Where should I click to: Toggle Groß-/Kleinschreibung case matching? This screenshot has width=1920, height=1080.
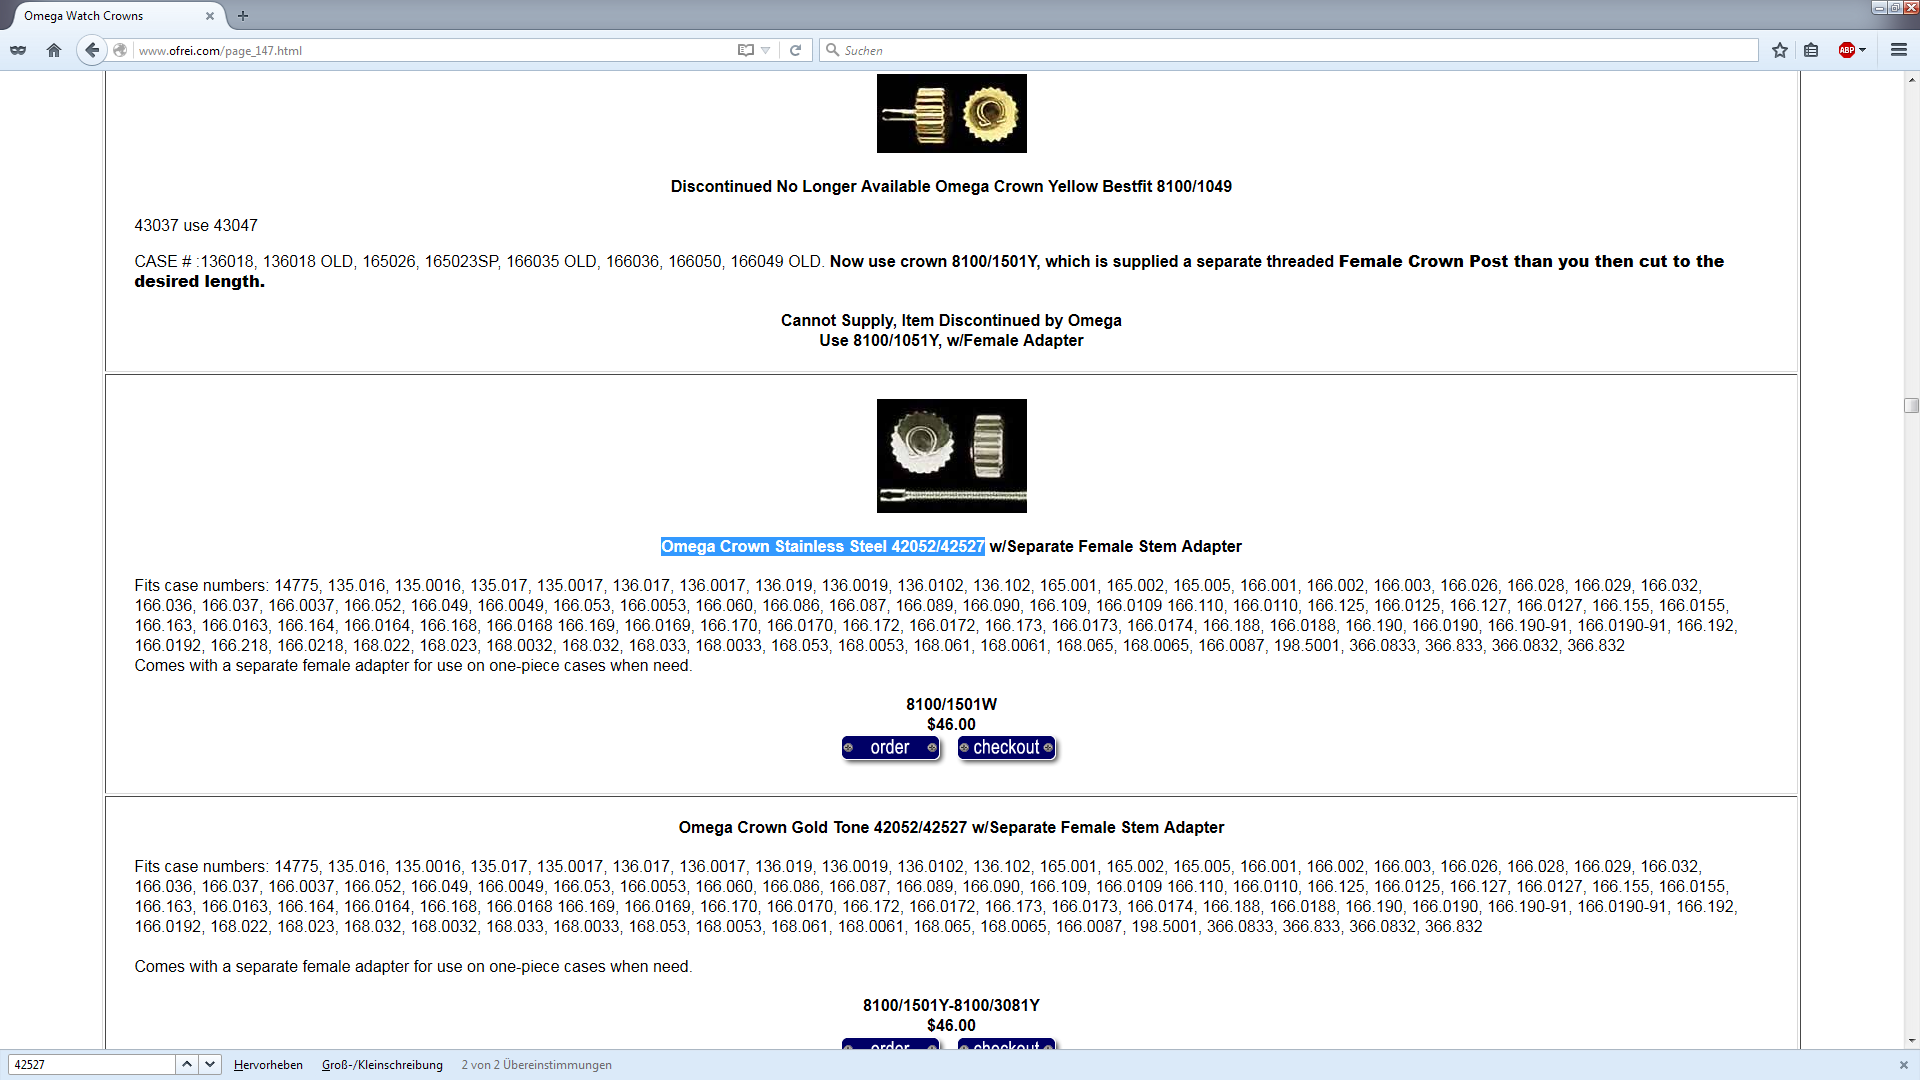pyautogui.click(x=382, y=1065)
